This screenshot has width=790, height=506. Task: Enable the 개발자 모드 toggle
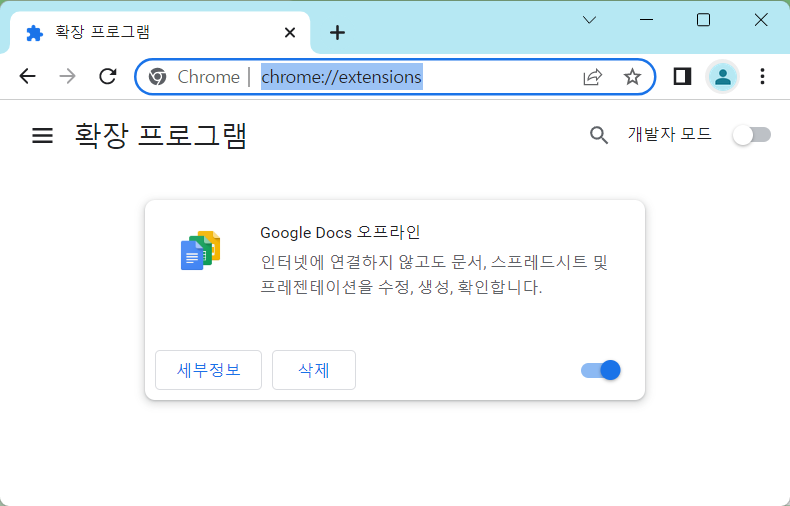[752, 135]
